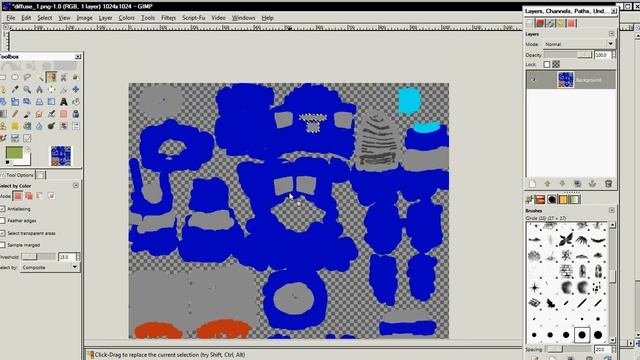Open the Windows menu
This screenshot has height=360, width=640.
click(243, 18)
